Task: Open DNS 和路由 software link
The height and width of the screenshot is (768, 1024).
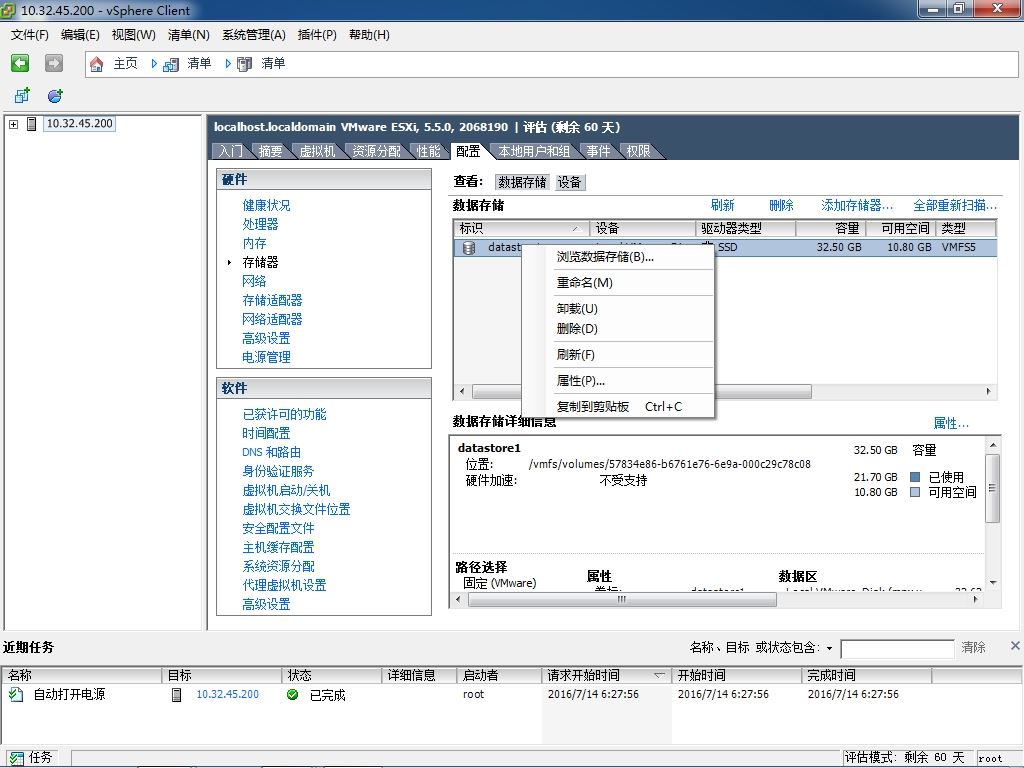Action: pyautogui.click(x=272, y=452)
